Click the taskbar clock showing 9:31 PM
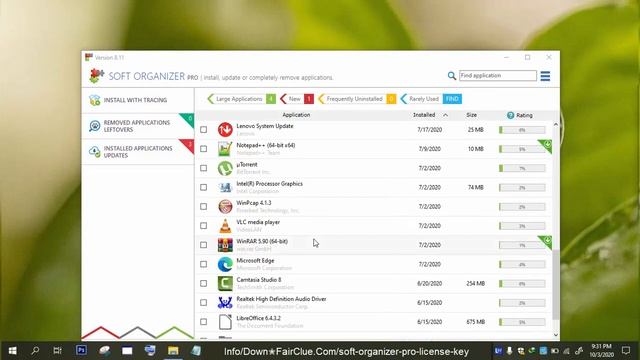 click(x=601, y=350)
